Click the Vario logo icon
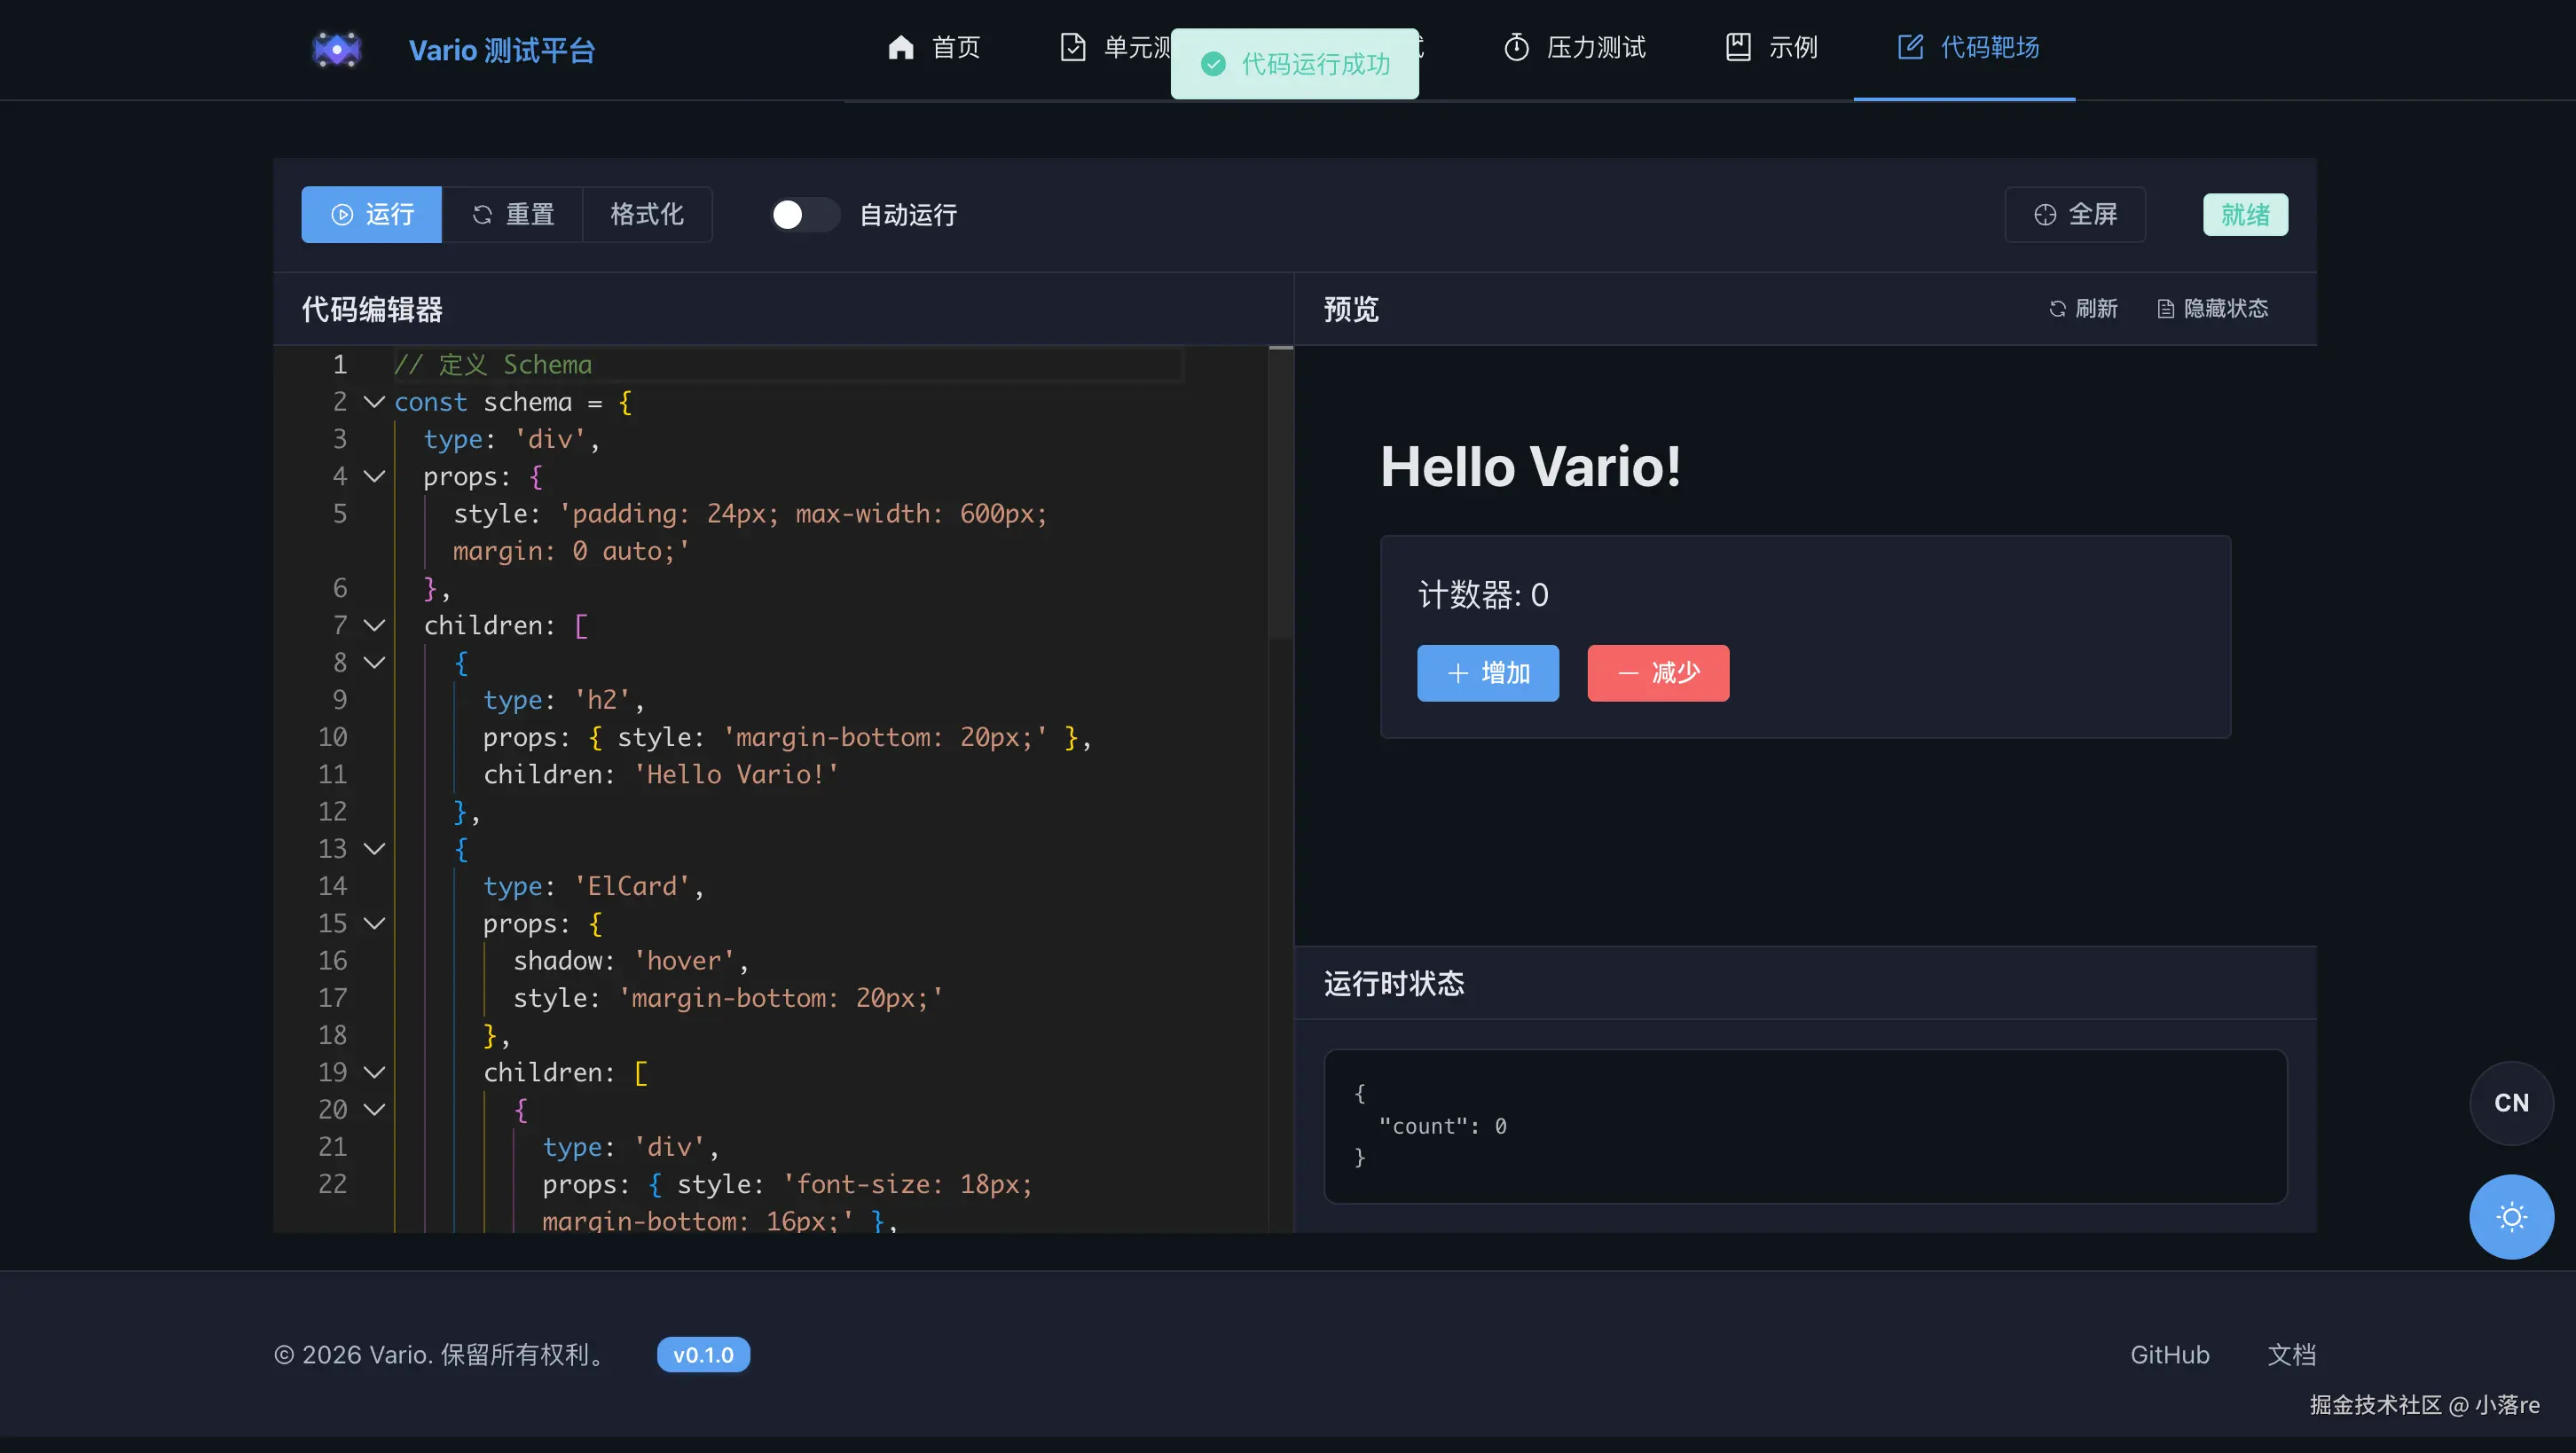This screenshot has width=2576, height=1453. [x=336, y=49]
